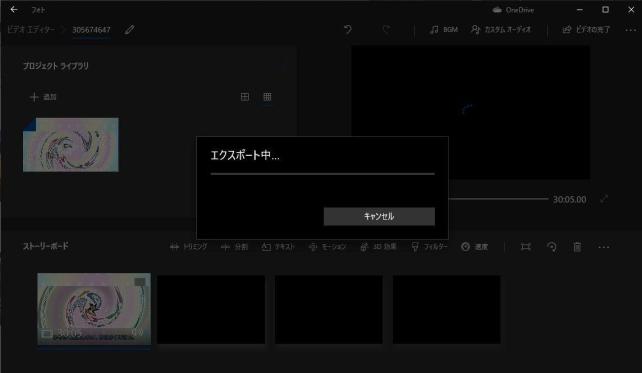
Task: Switch library to medium thumbnail view
Action: pos(245,97)
